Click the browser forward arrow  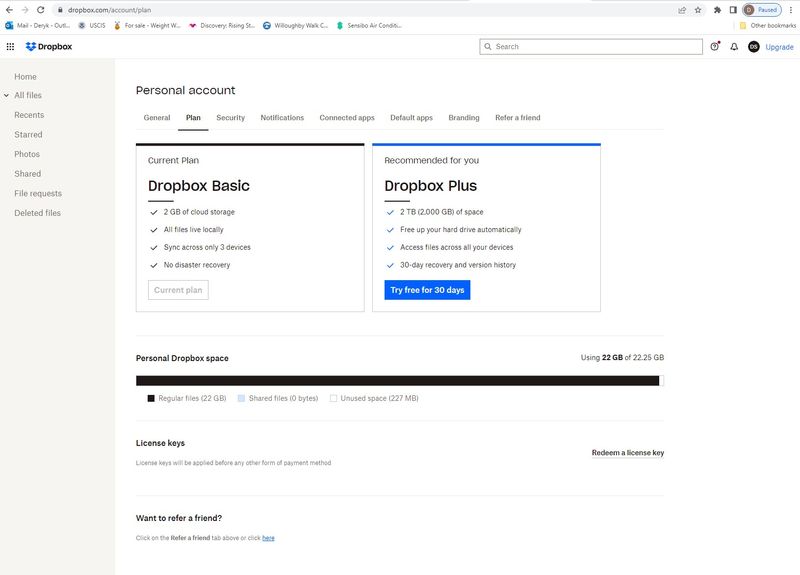(x=25, y=10)
